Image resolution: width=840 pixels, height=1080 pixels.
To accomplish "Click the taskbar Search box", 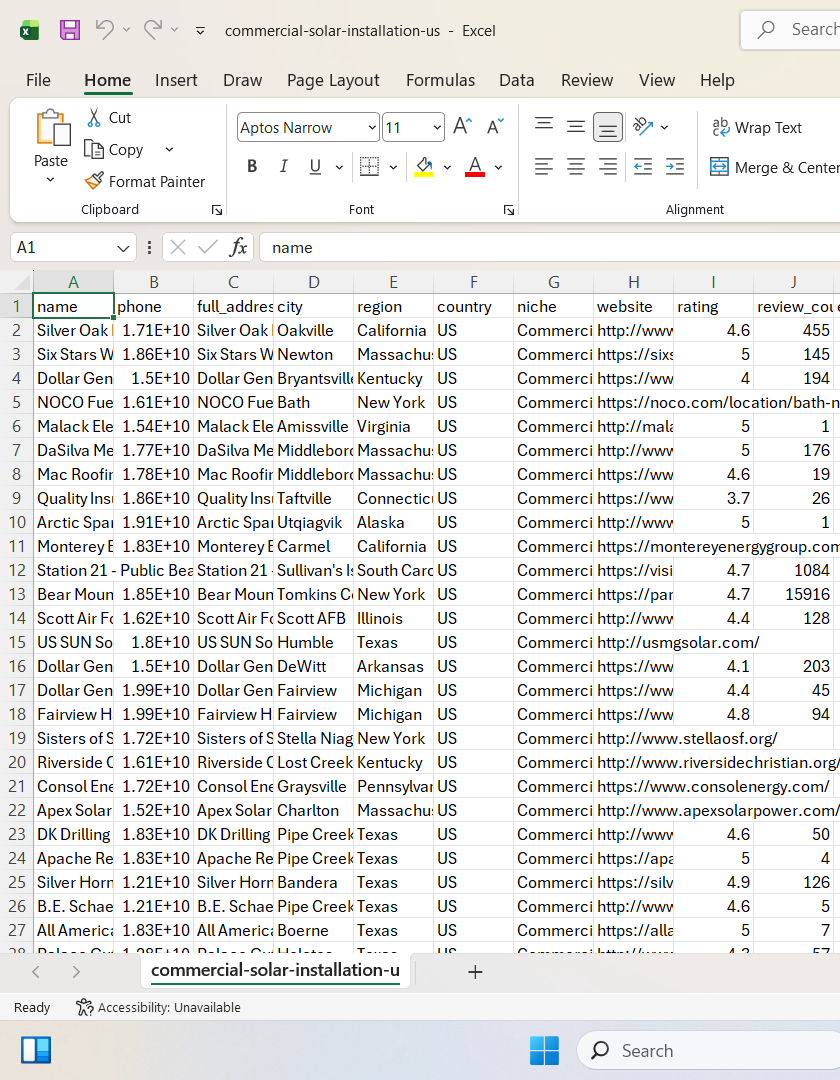I will [708, 1050].
